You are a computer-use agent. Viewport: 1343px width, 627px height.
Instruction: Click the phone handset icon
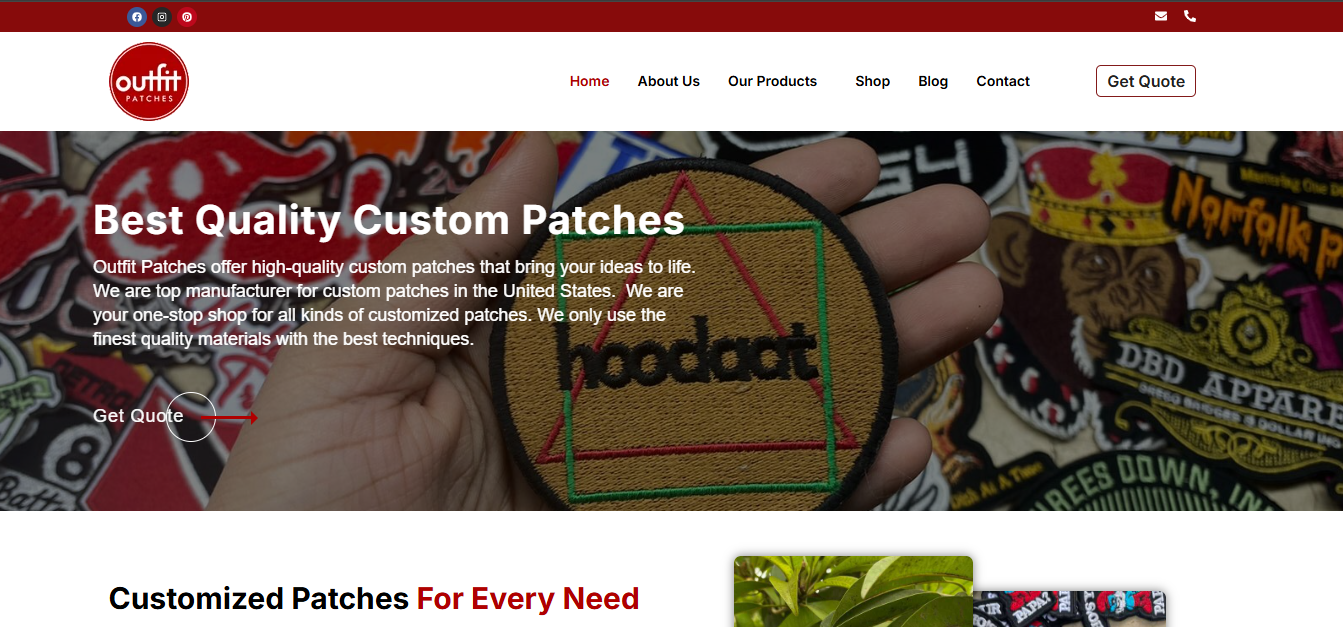1190,16
